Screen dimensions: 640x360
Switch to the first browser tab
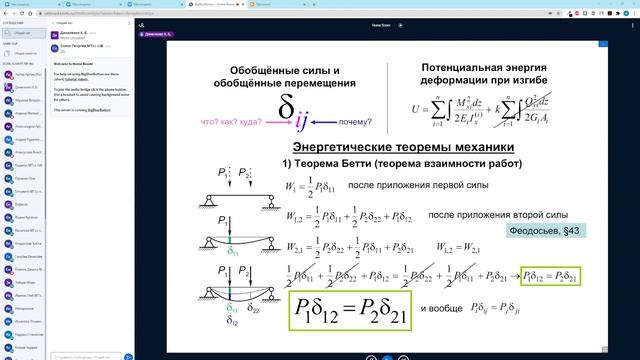click(32, 4)
